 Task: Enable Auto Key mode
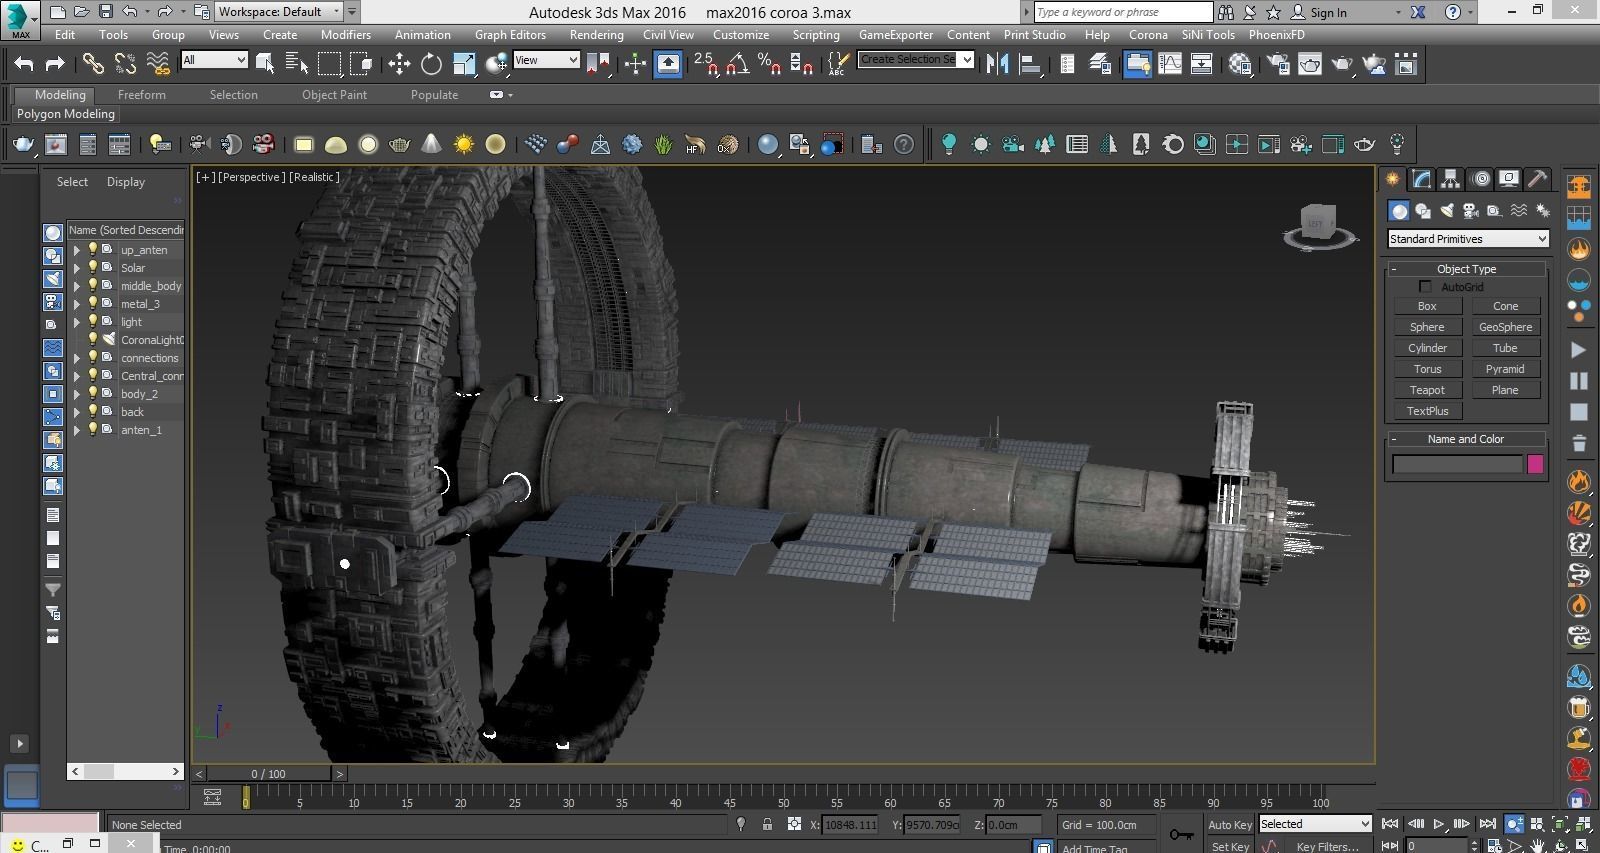(x=1229, y=825)
